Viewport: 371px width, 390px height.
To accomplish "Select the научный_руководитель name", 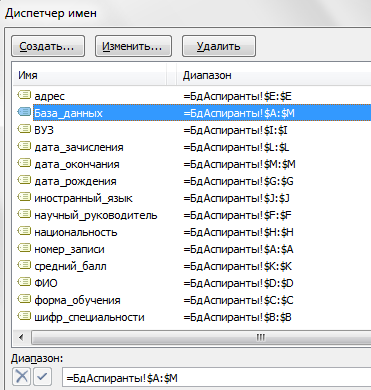I will 96,215.
